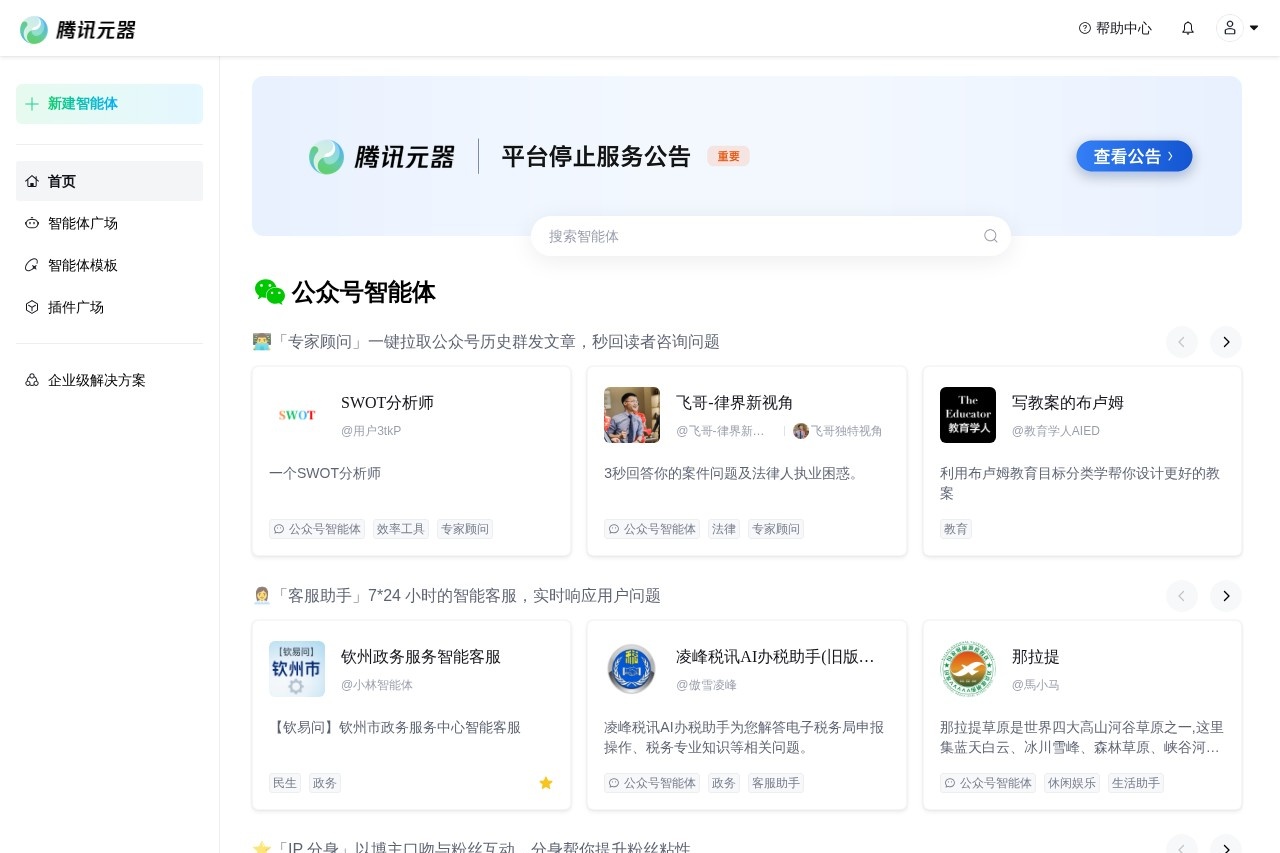The width and height of the screenshot is (1280, 853).
Task: Open 智能体模板 in the sidebar
Action: click(x=109, y=265)
